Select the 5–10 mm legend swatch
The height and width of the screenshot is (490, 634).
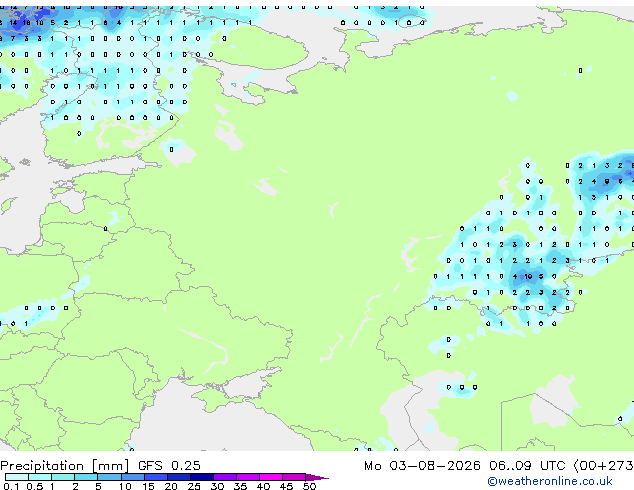(x=110, y=477)
